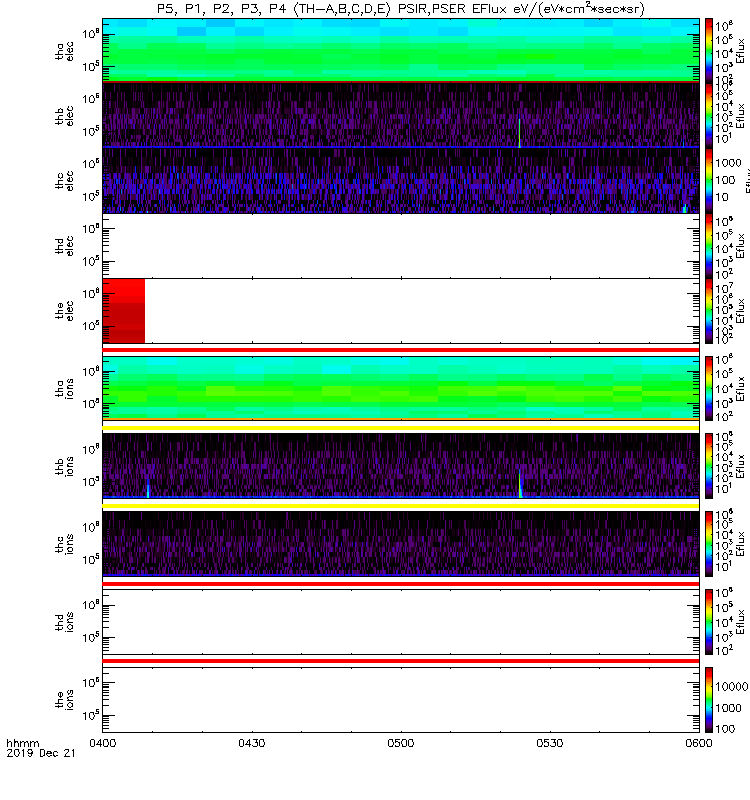The image size is (750, 800).
Task: Click the yellow status bar below thb ions panel
Action: [x=401, y=506]
